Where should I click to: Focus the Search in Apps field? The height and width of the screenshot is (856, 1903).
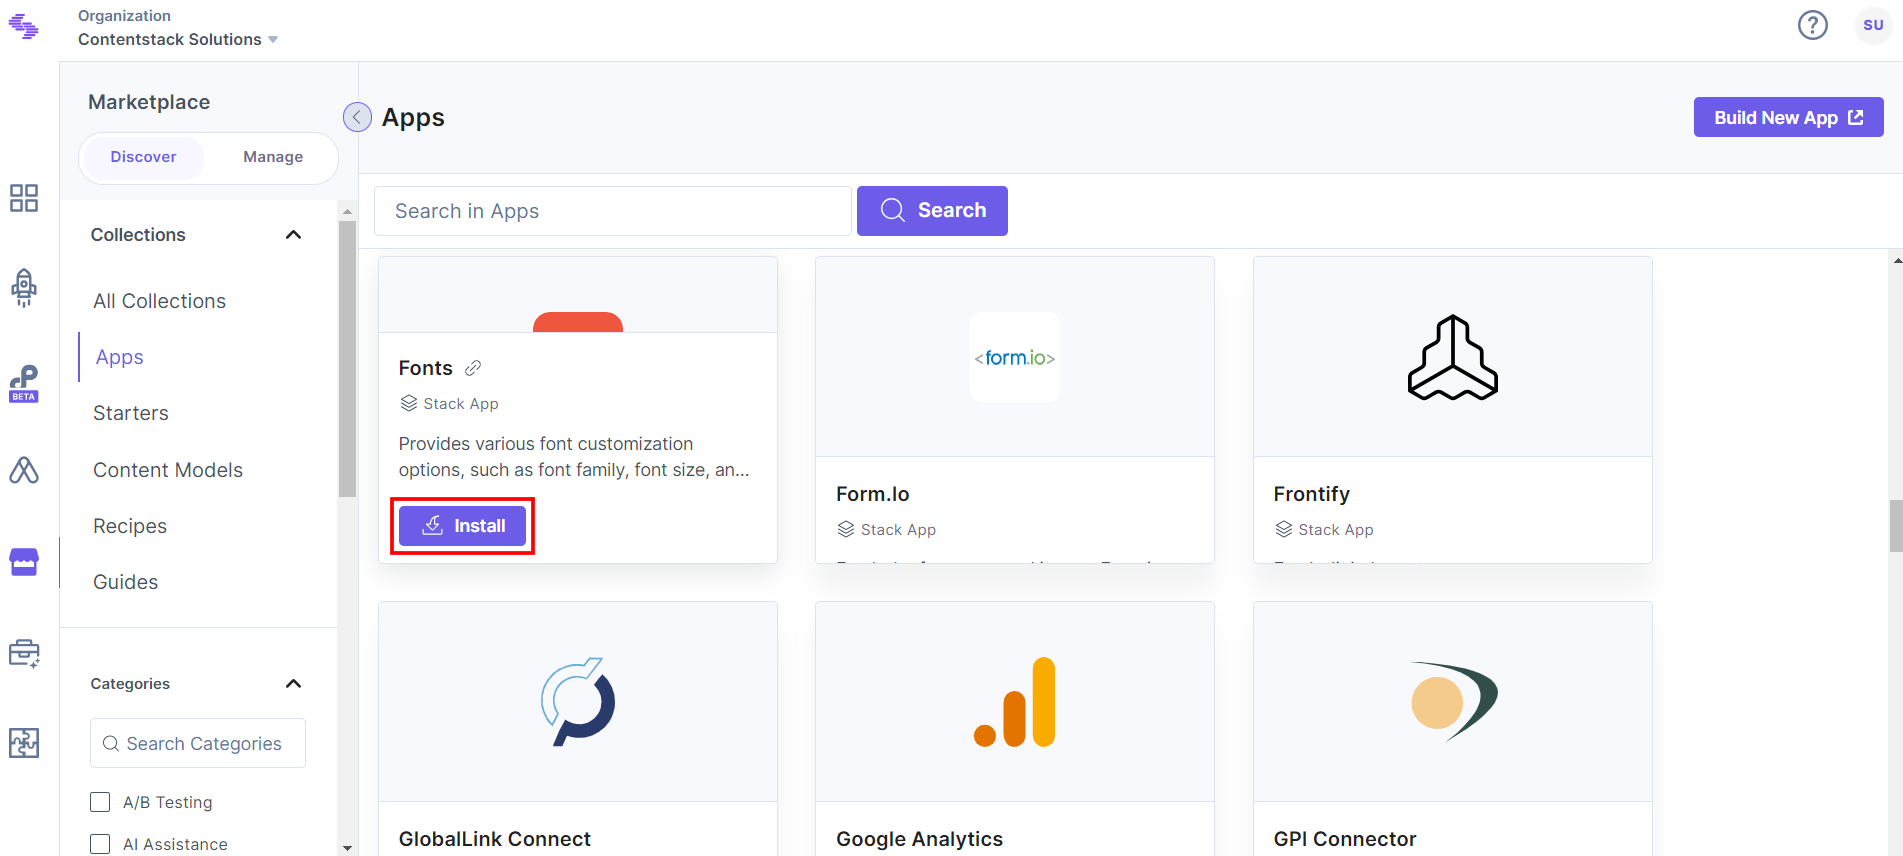[613, 211]
